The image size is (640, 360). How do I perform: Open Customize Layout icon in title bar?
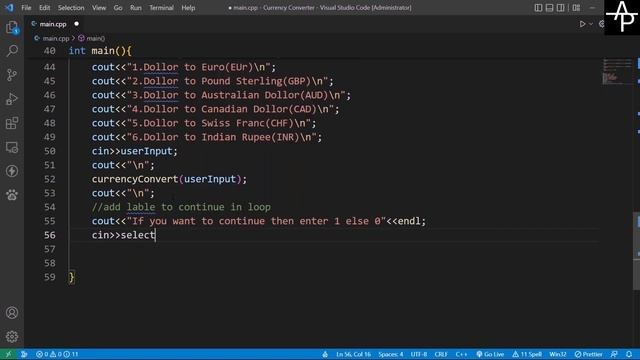pyautogui.click(x=576, y=8)
